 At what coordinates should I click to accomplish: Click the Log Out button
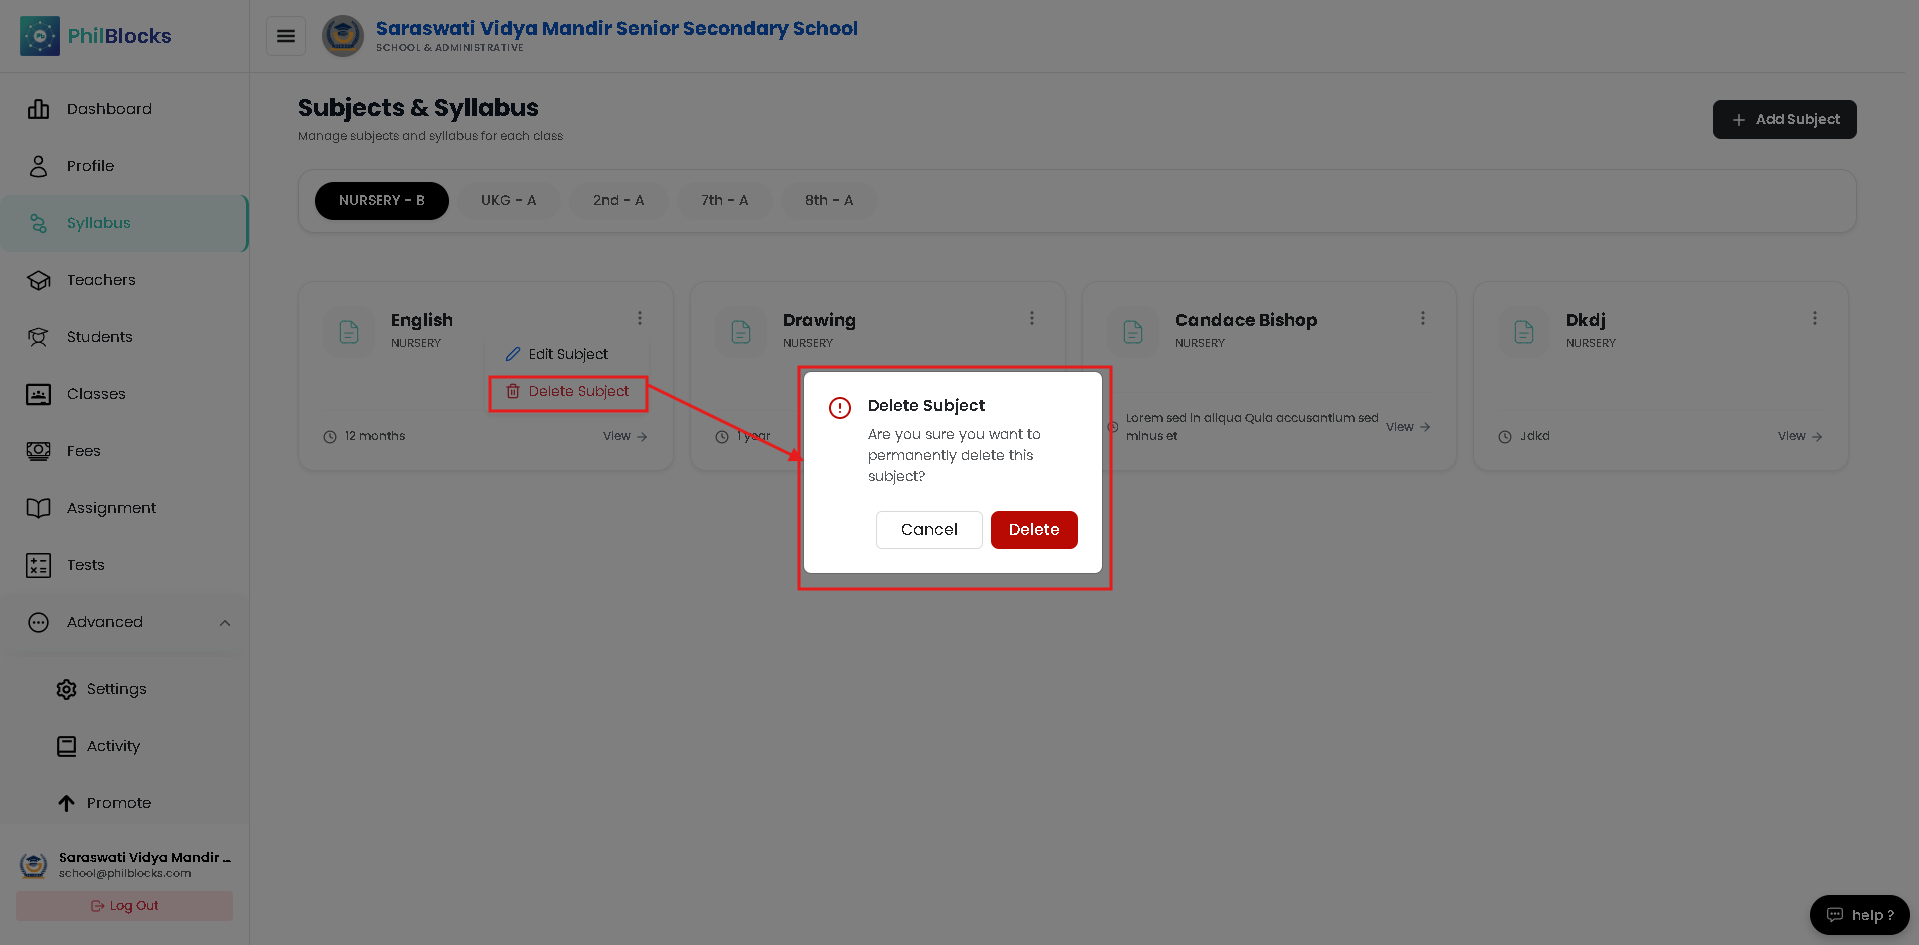click(x=124, y=906)
